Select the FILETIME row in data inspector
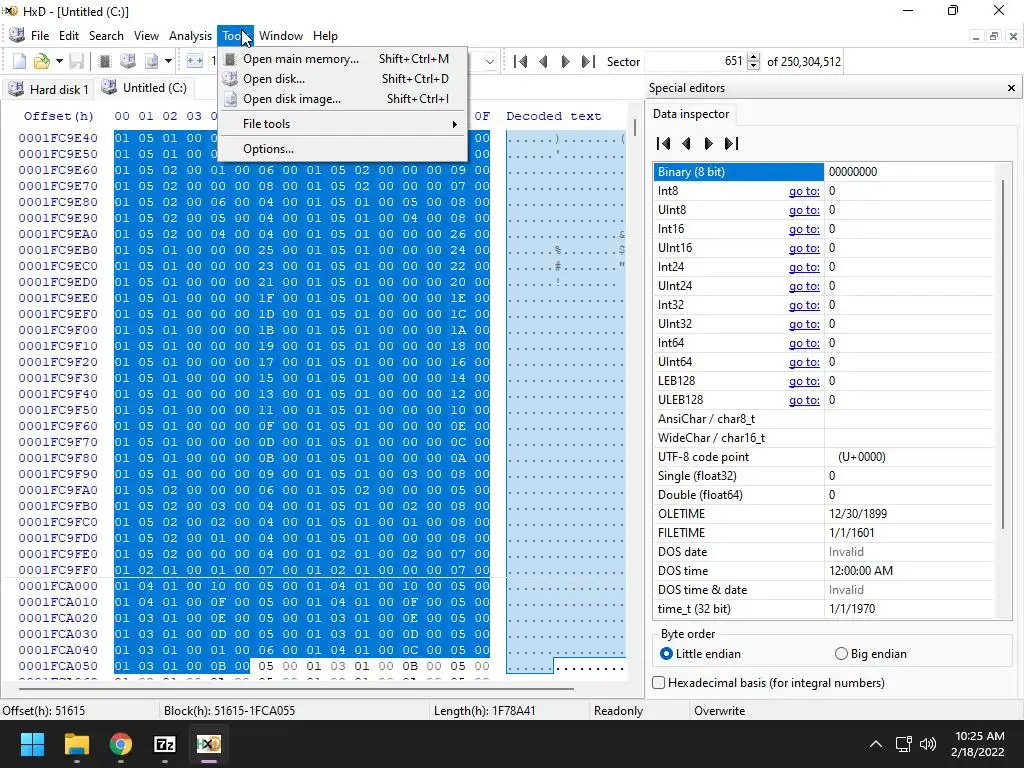1024x768 pixels. pos(823,533)
